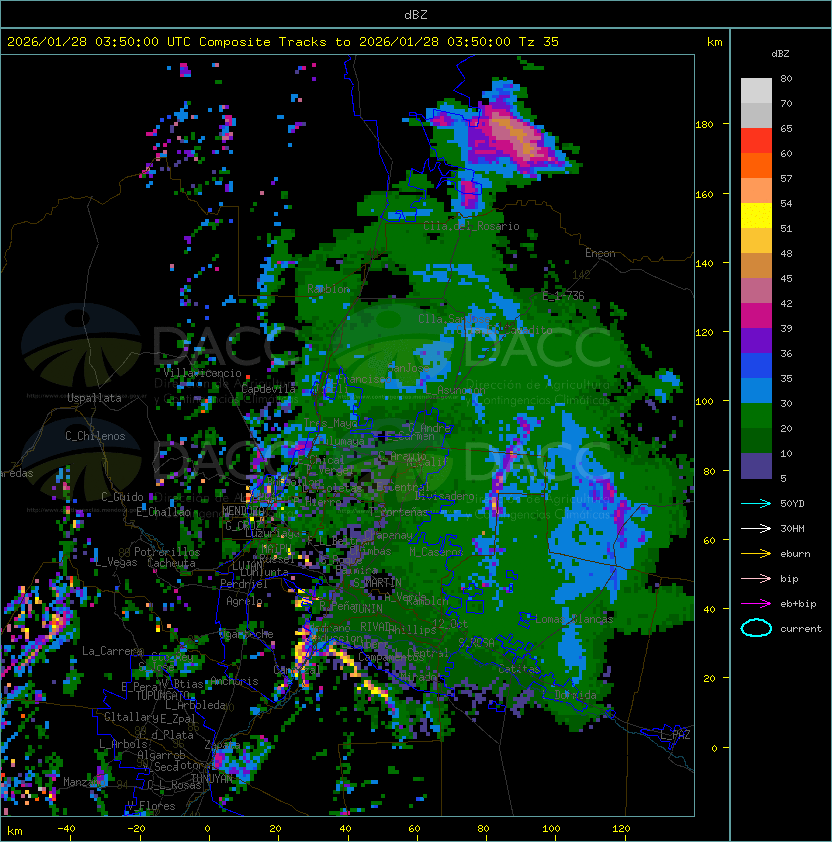
Task: Click the 'TUNUYAN' place label
Action: point(212,778)
